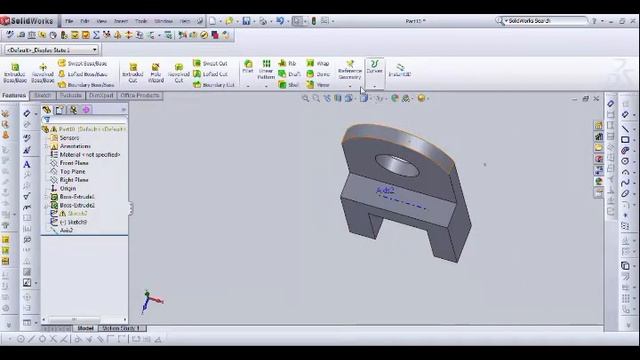Switch to the Office Products tab

(140, 96)
